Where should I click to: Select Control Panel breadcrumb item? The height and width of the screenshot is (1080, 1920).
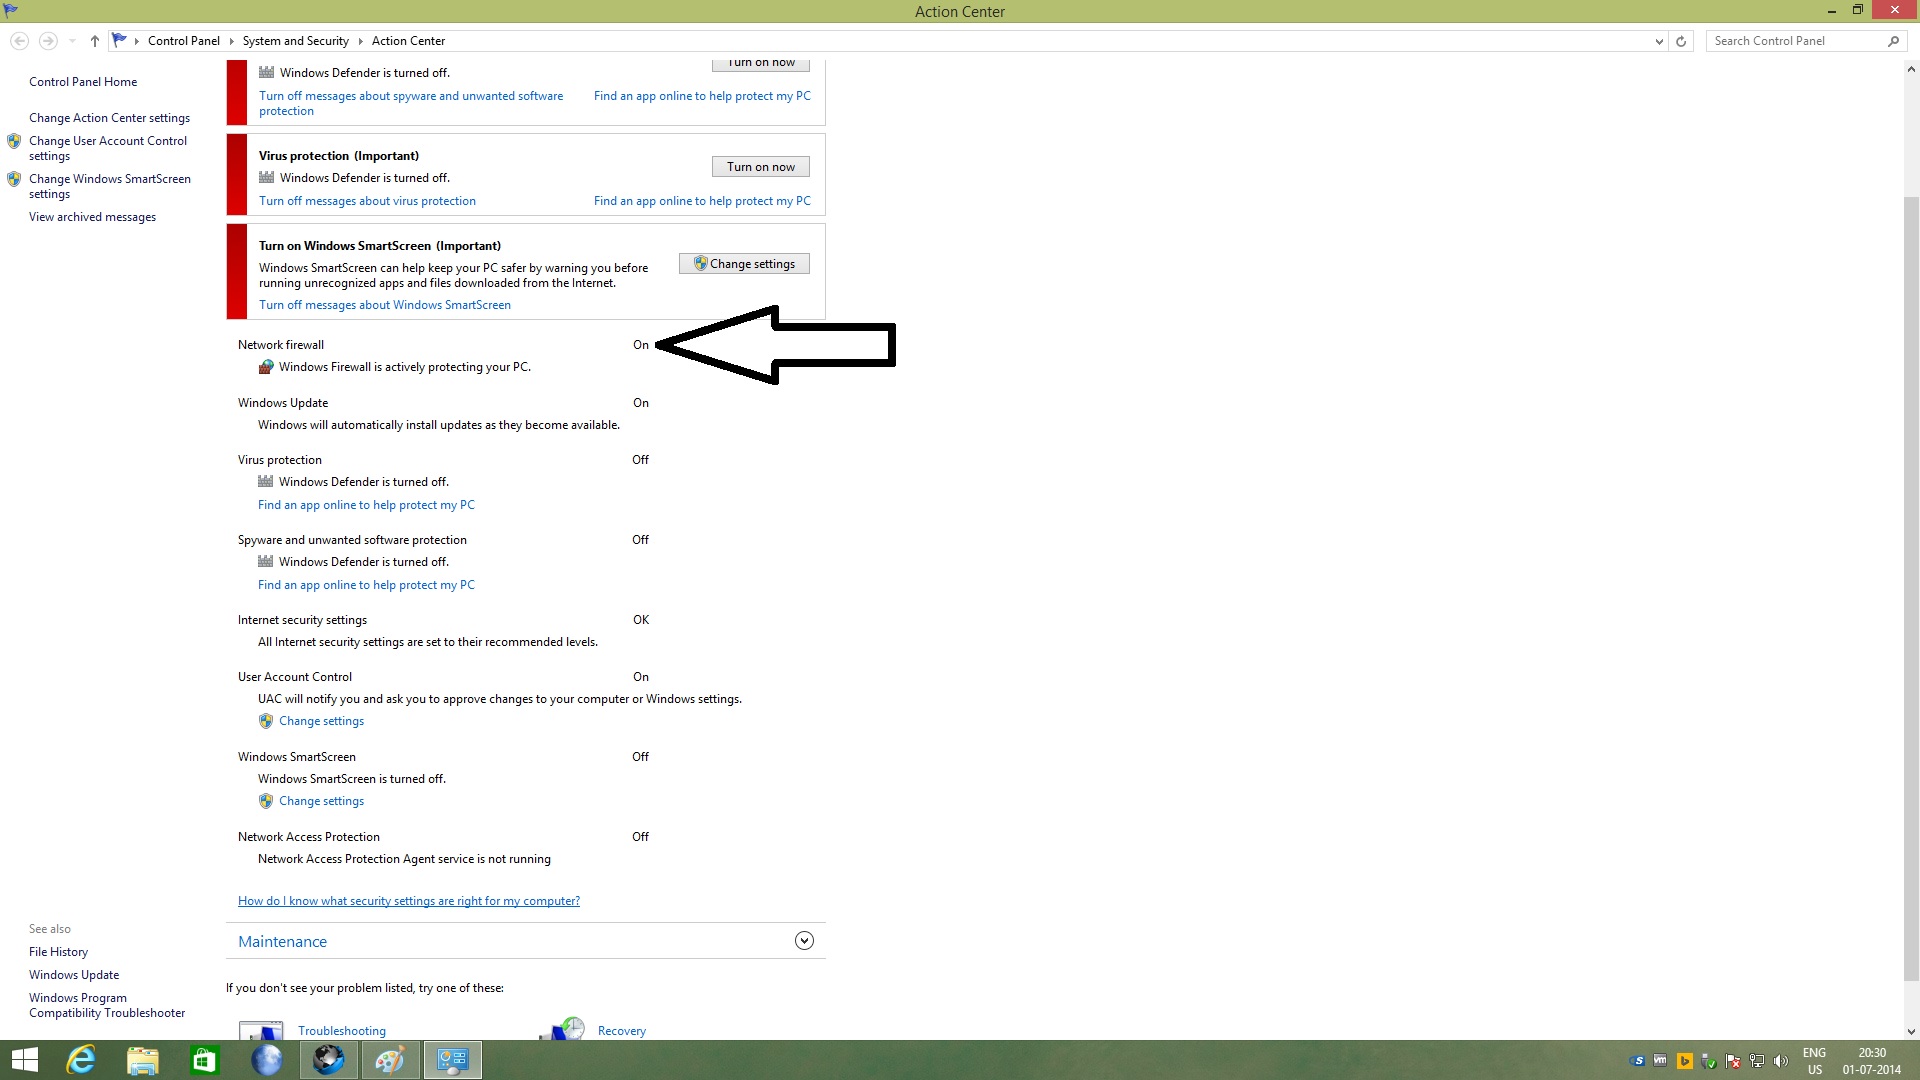pos(183,41)
